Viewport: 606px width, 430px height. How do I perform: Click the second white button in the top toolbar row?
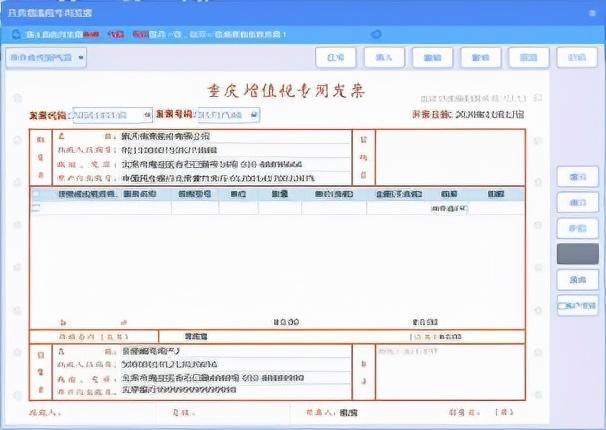pos(384,58)
